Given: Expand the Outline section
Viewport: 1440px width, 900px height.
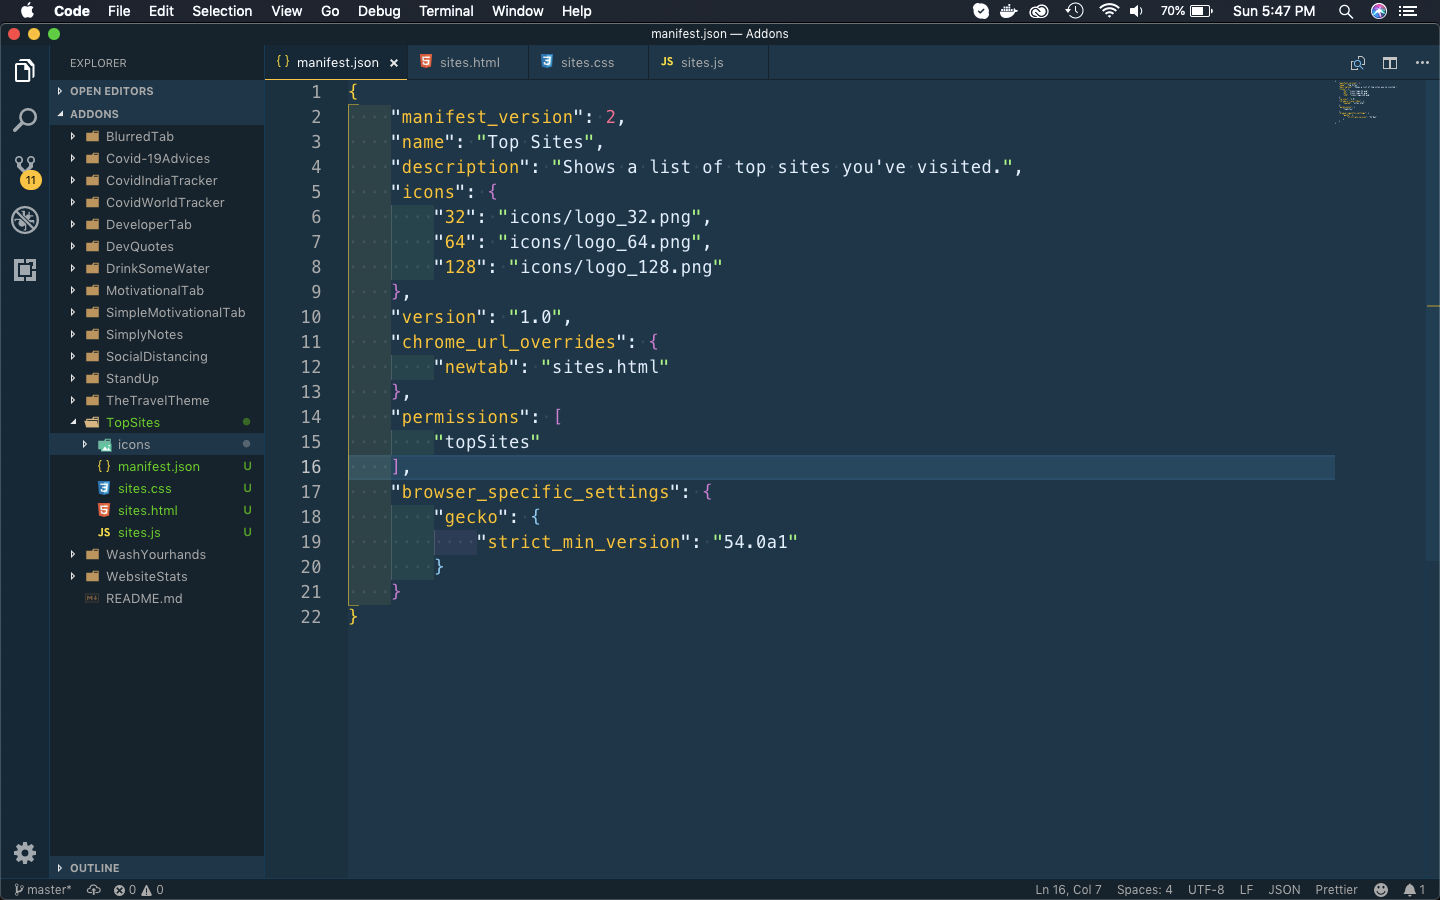Looking at the screenshot, I should [x=157, y=868].
